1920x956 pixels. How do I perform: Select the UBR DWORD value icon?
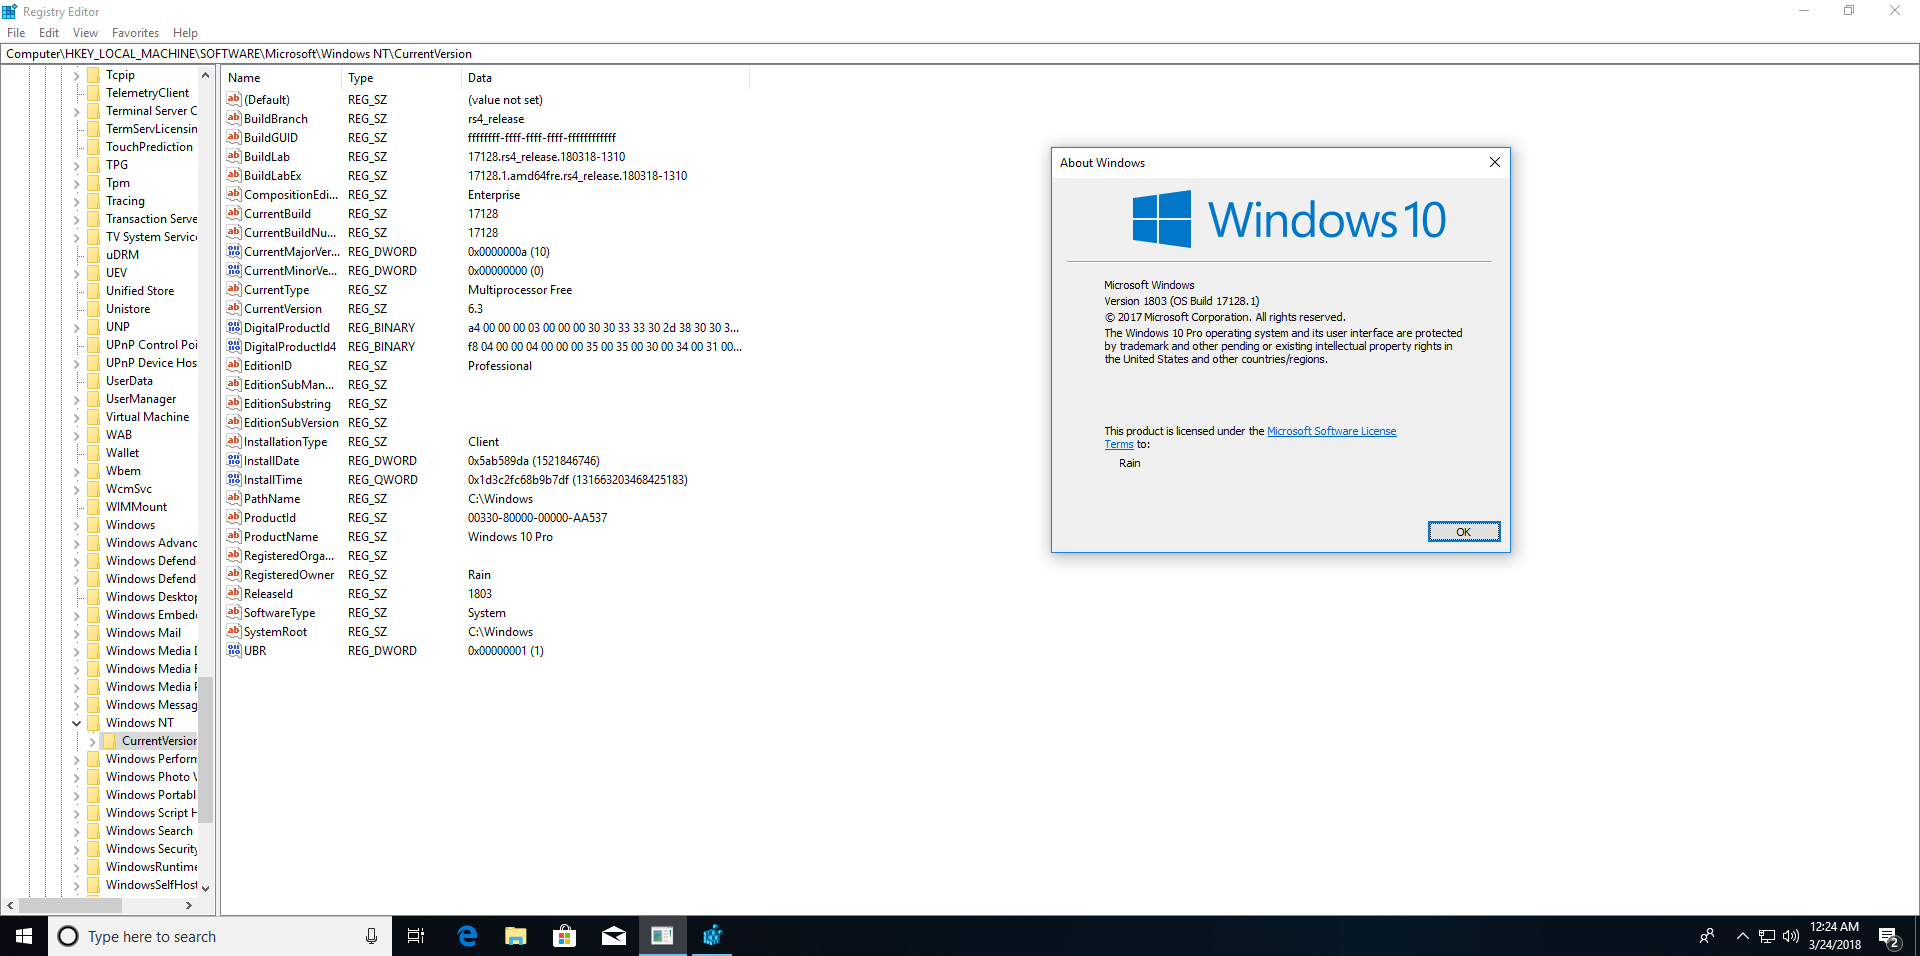point(234,650)
